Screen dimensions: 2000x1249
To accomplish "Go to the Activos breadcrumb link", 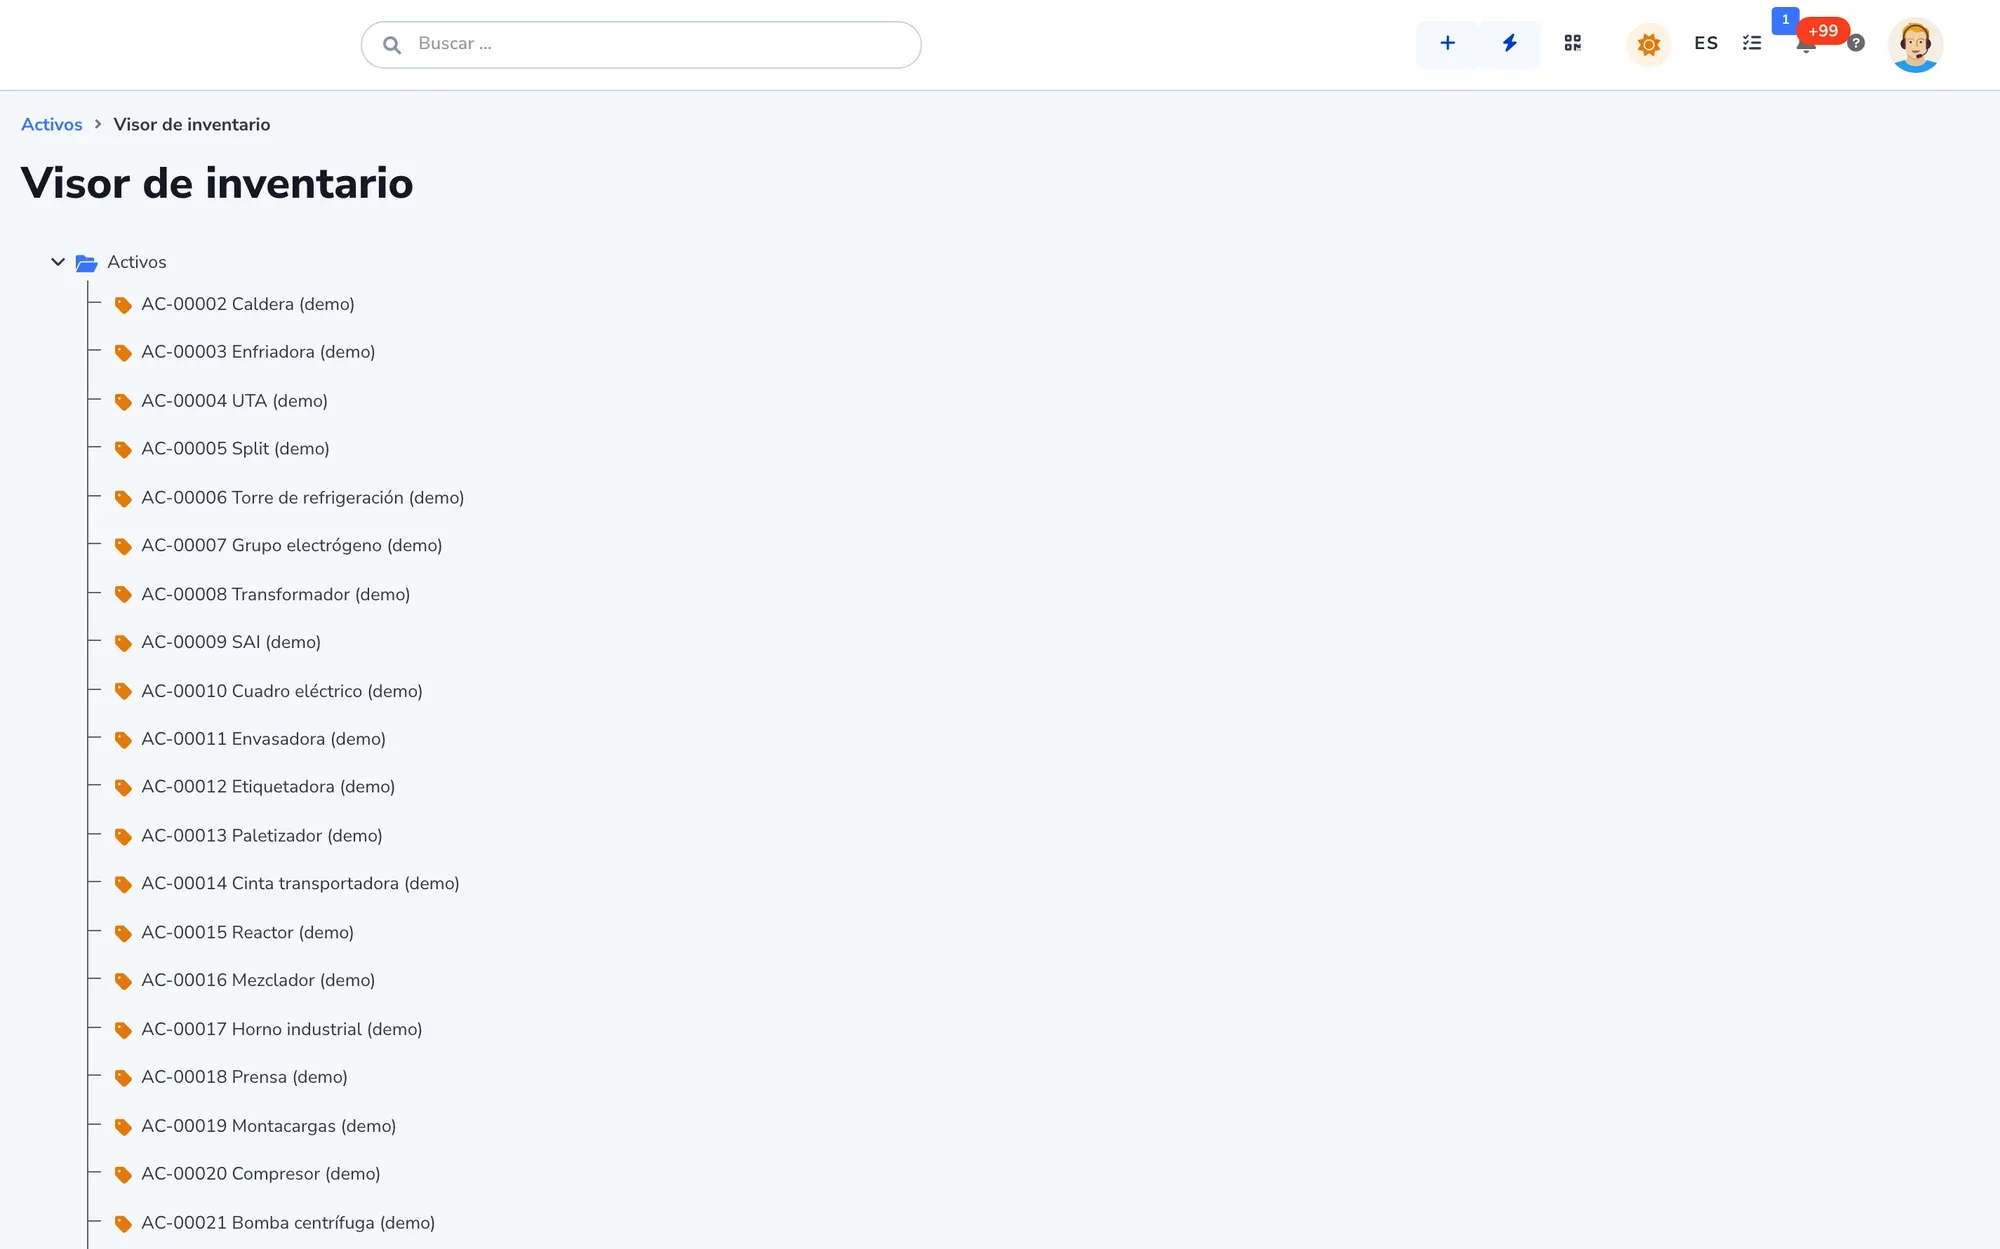I will [x=52, y=124].
